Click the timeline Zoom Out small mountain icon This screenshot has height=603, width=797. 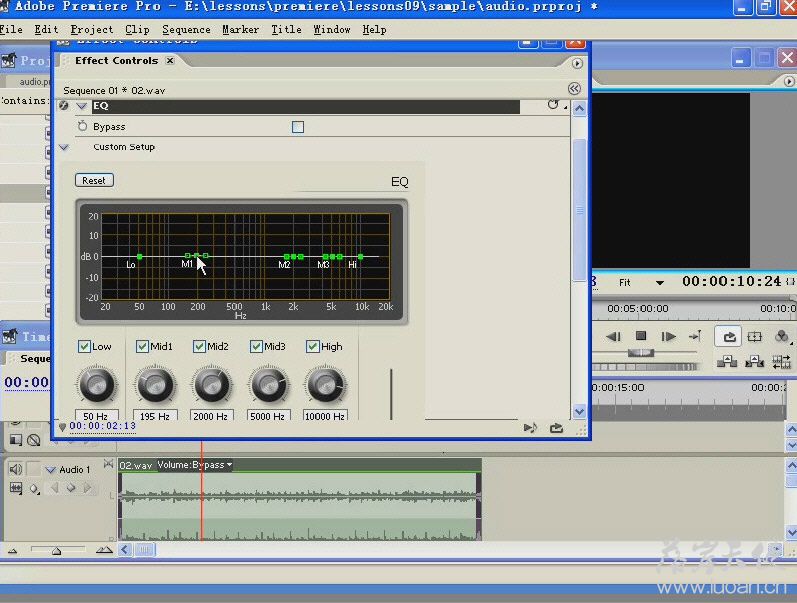click(13, 551)
